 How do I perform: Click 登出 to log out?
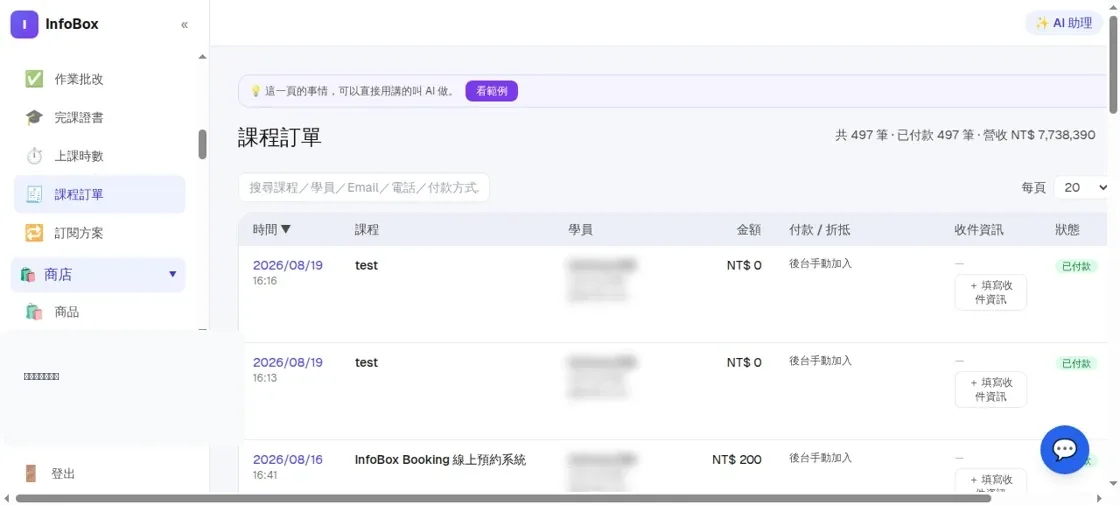(x=63, y=474)
